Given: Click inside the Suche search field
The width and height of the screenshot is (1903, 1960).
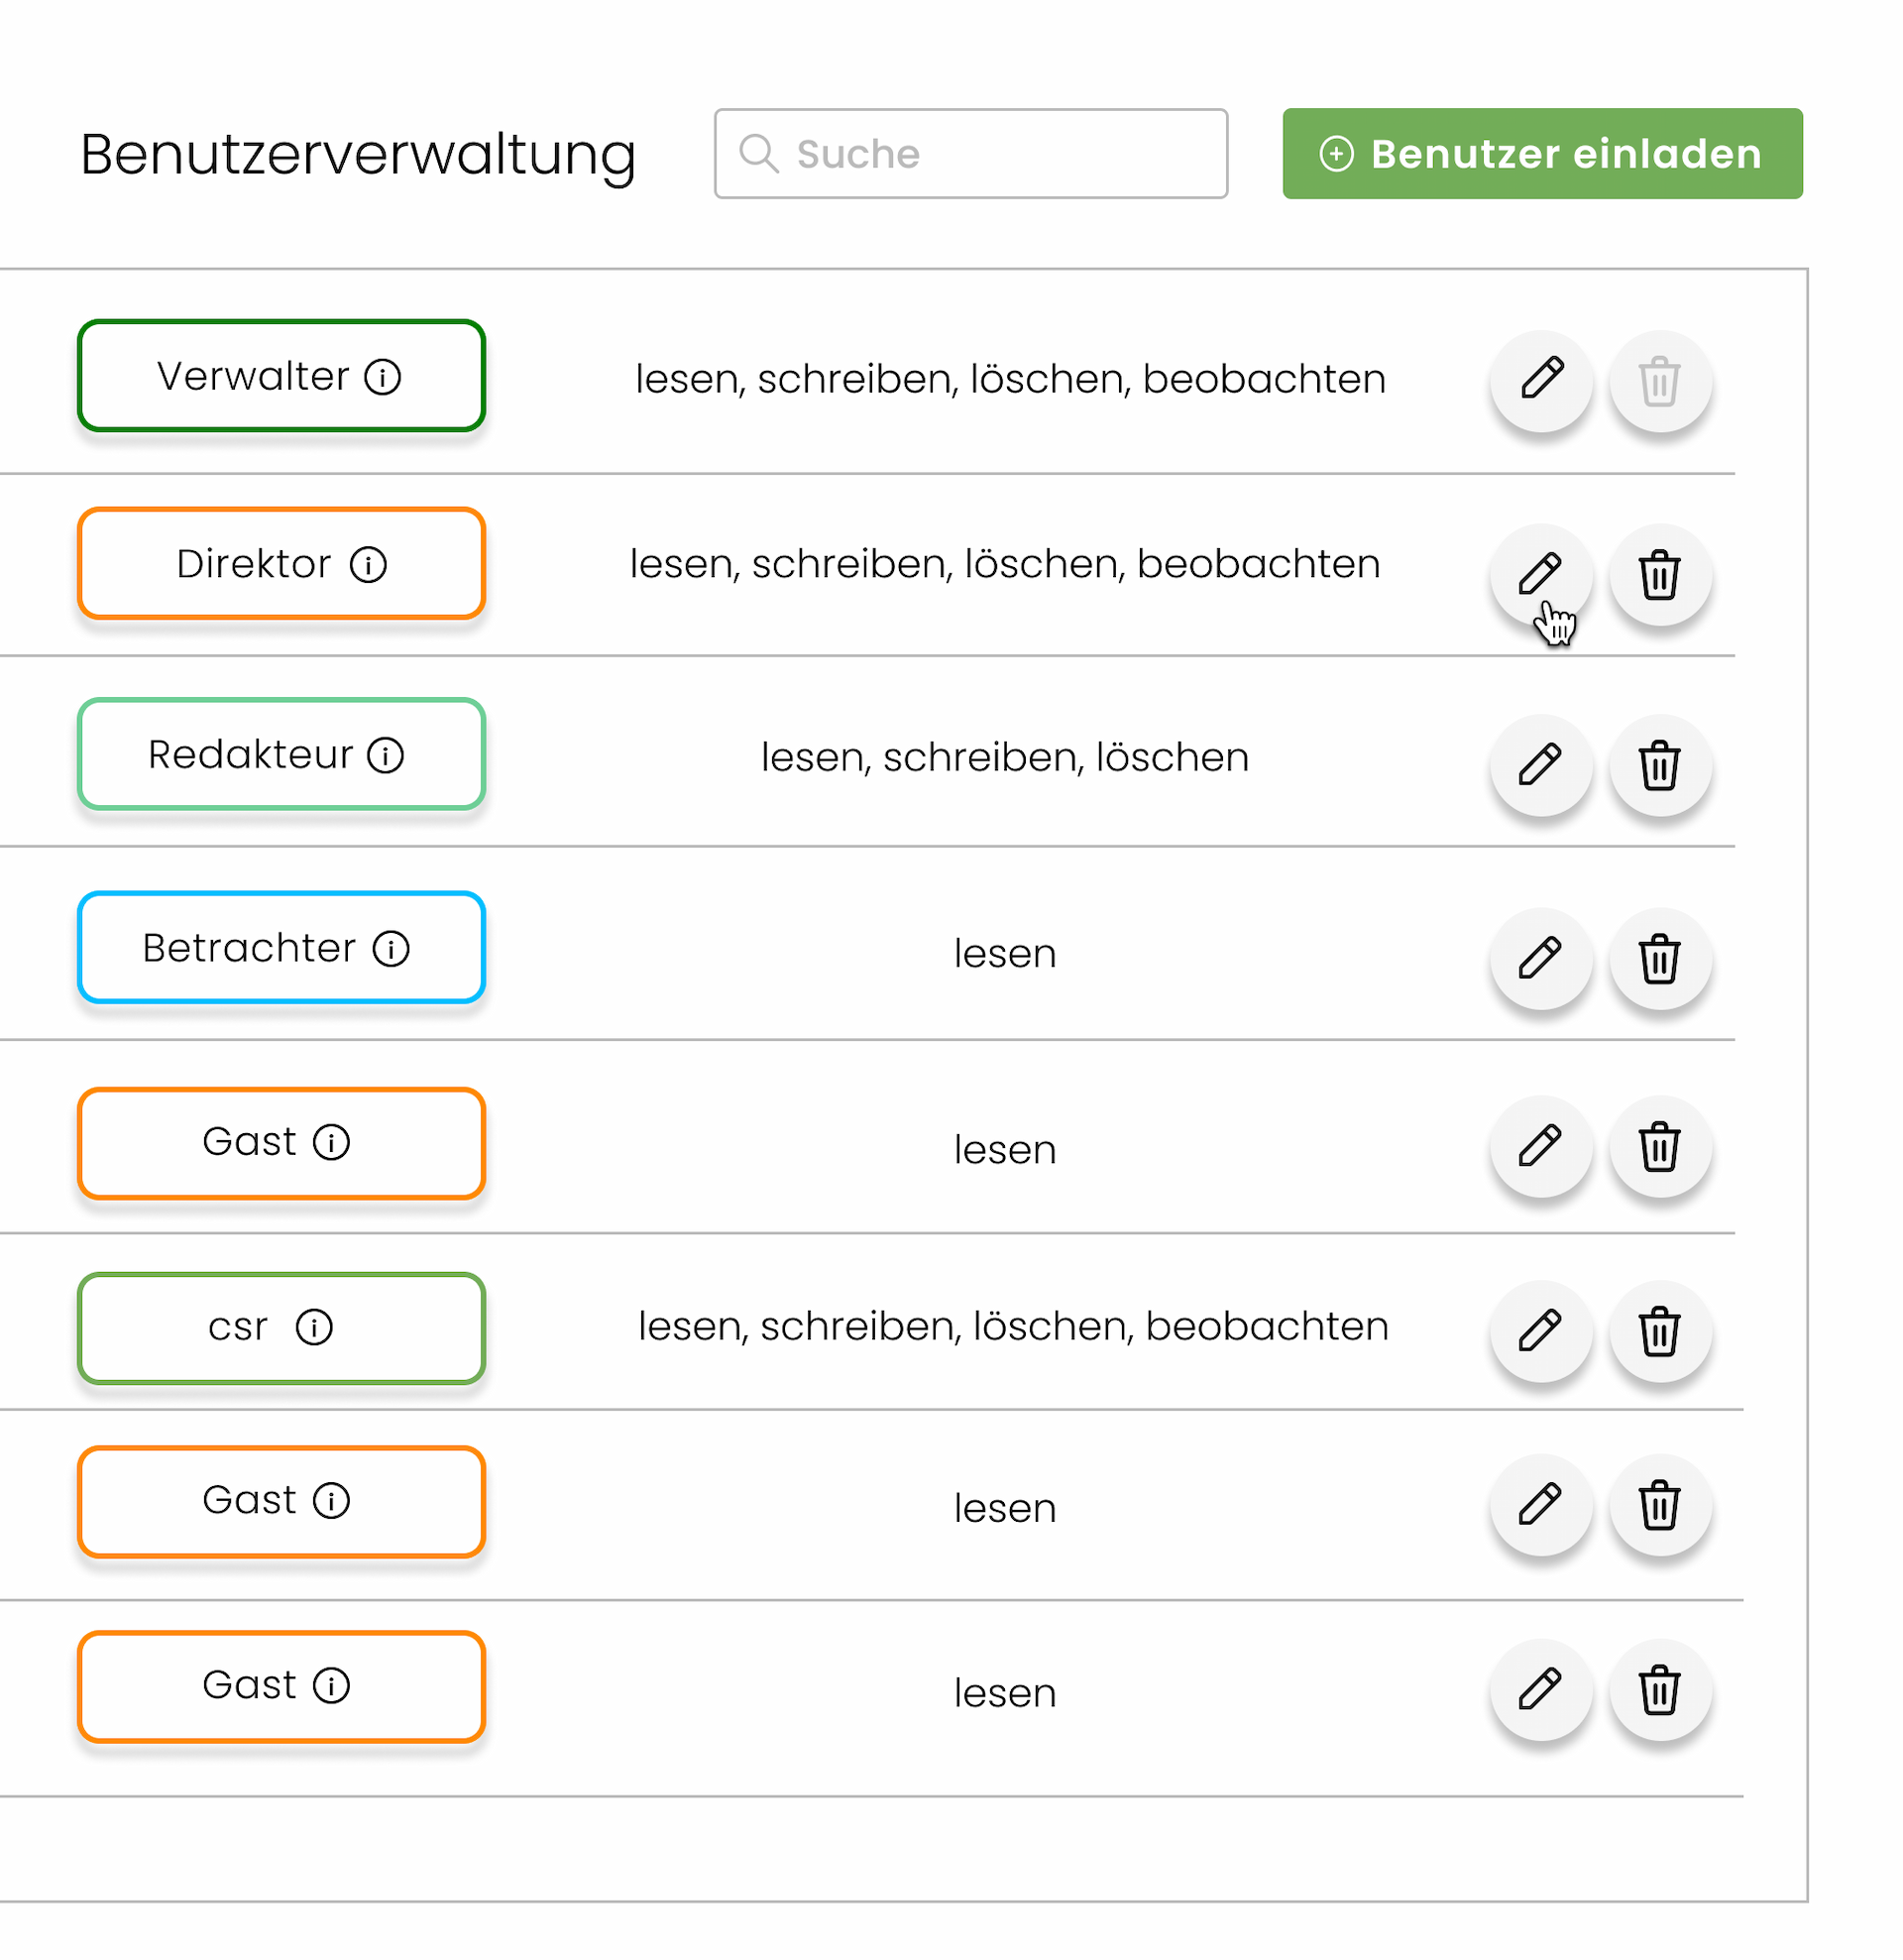Looking at the screenshot, I should pyautogui.click(x=970, y=154).
